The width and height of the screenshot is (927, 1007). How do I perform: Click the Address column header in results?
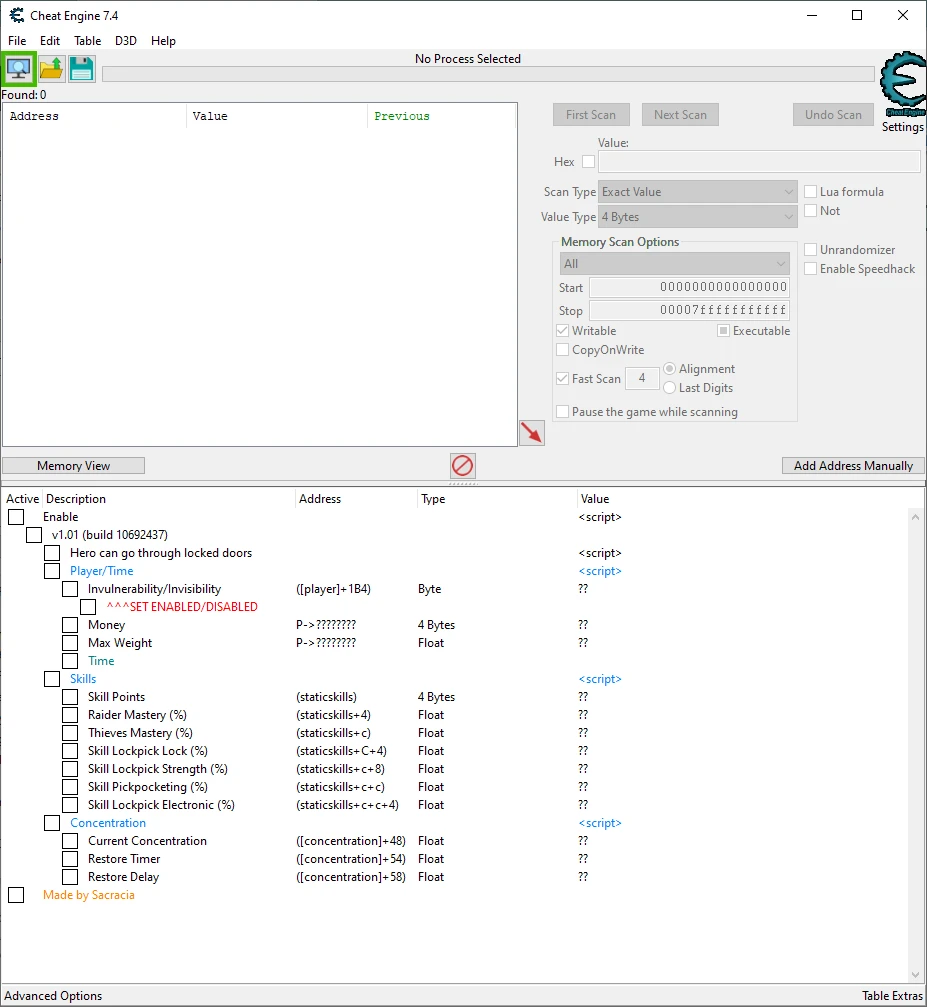tap(95, 116)
